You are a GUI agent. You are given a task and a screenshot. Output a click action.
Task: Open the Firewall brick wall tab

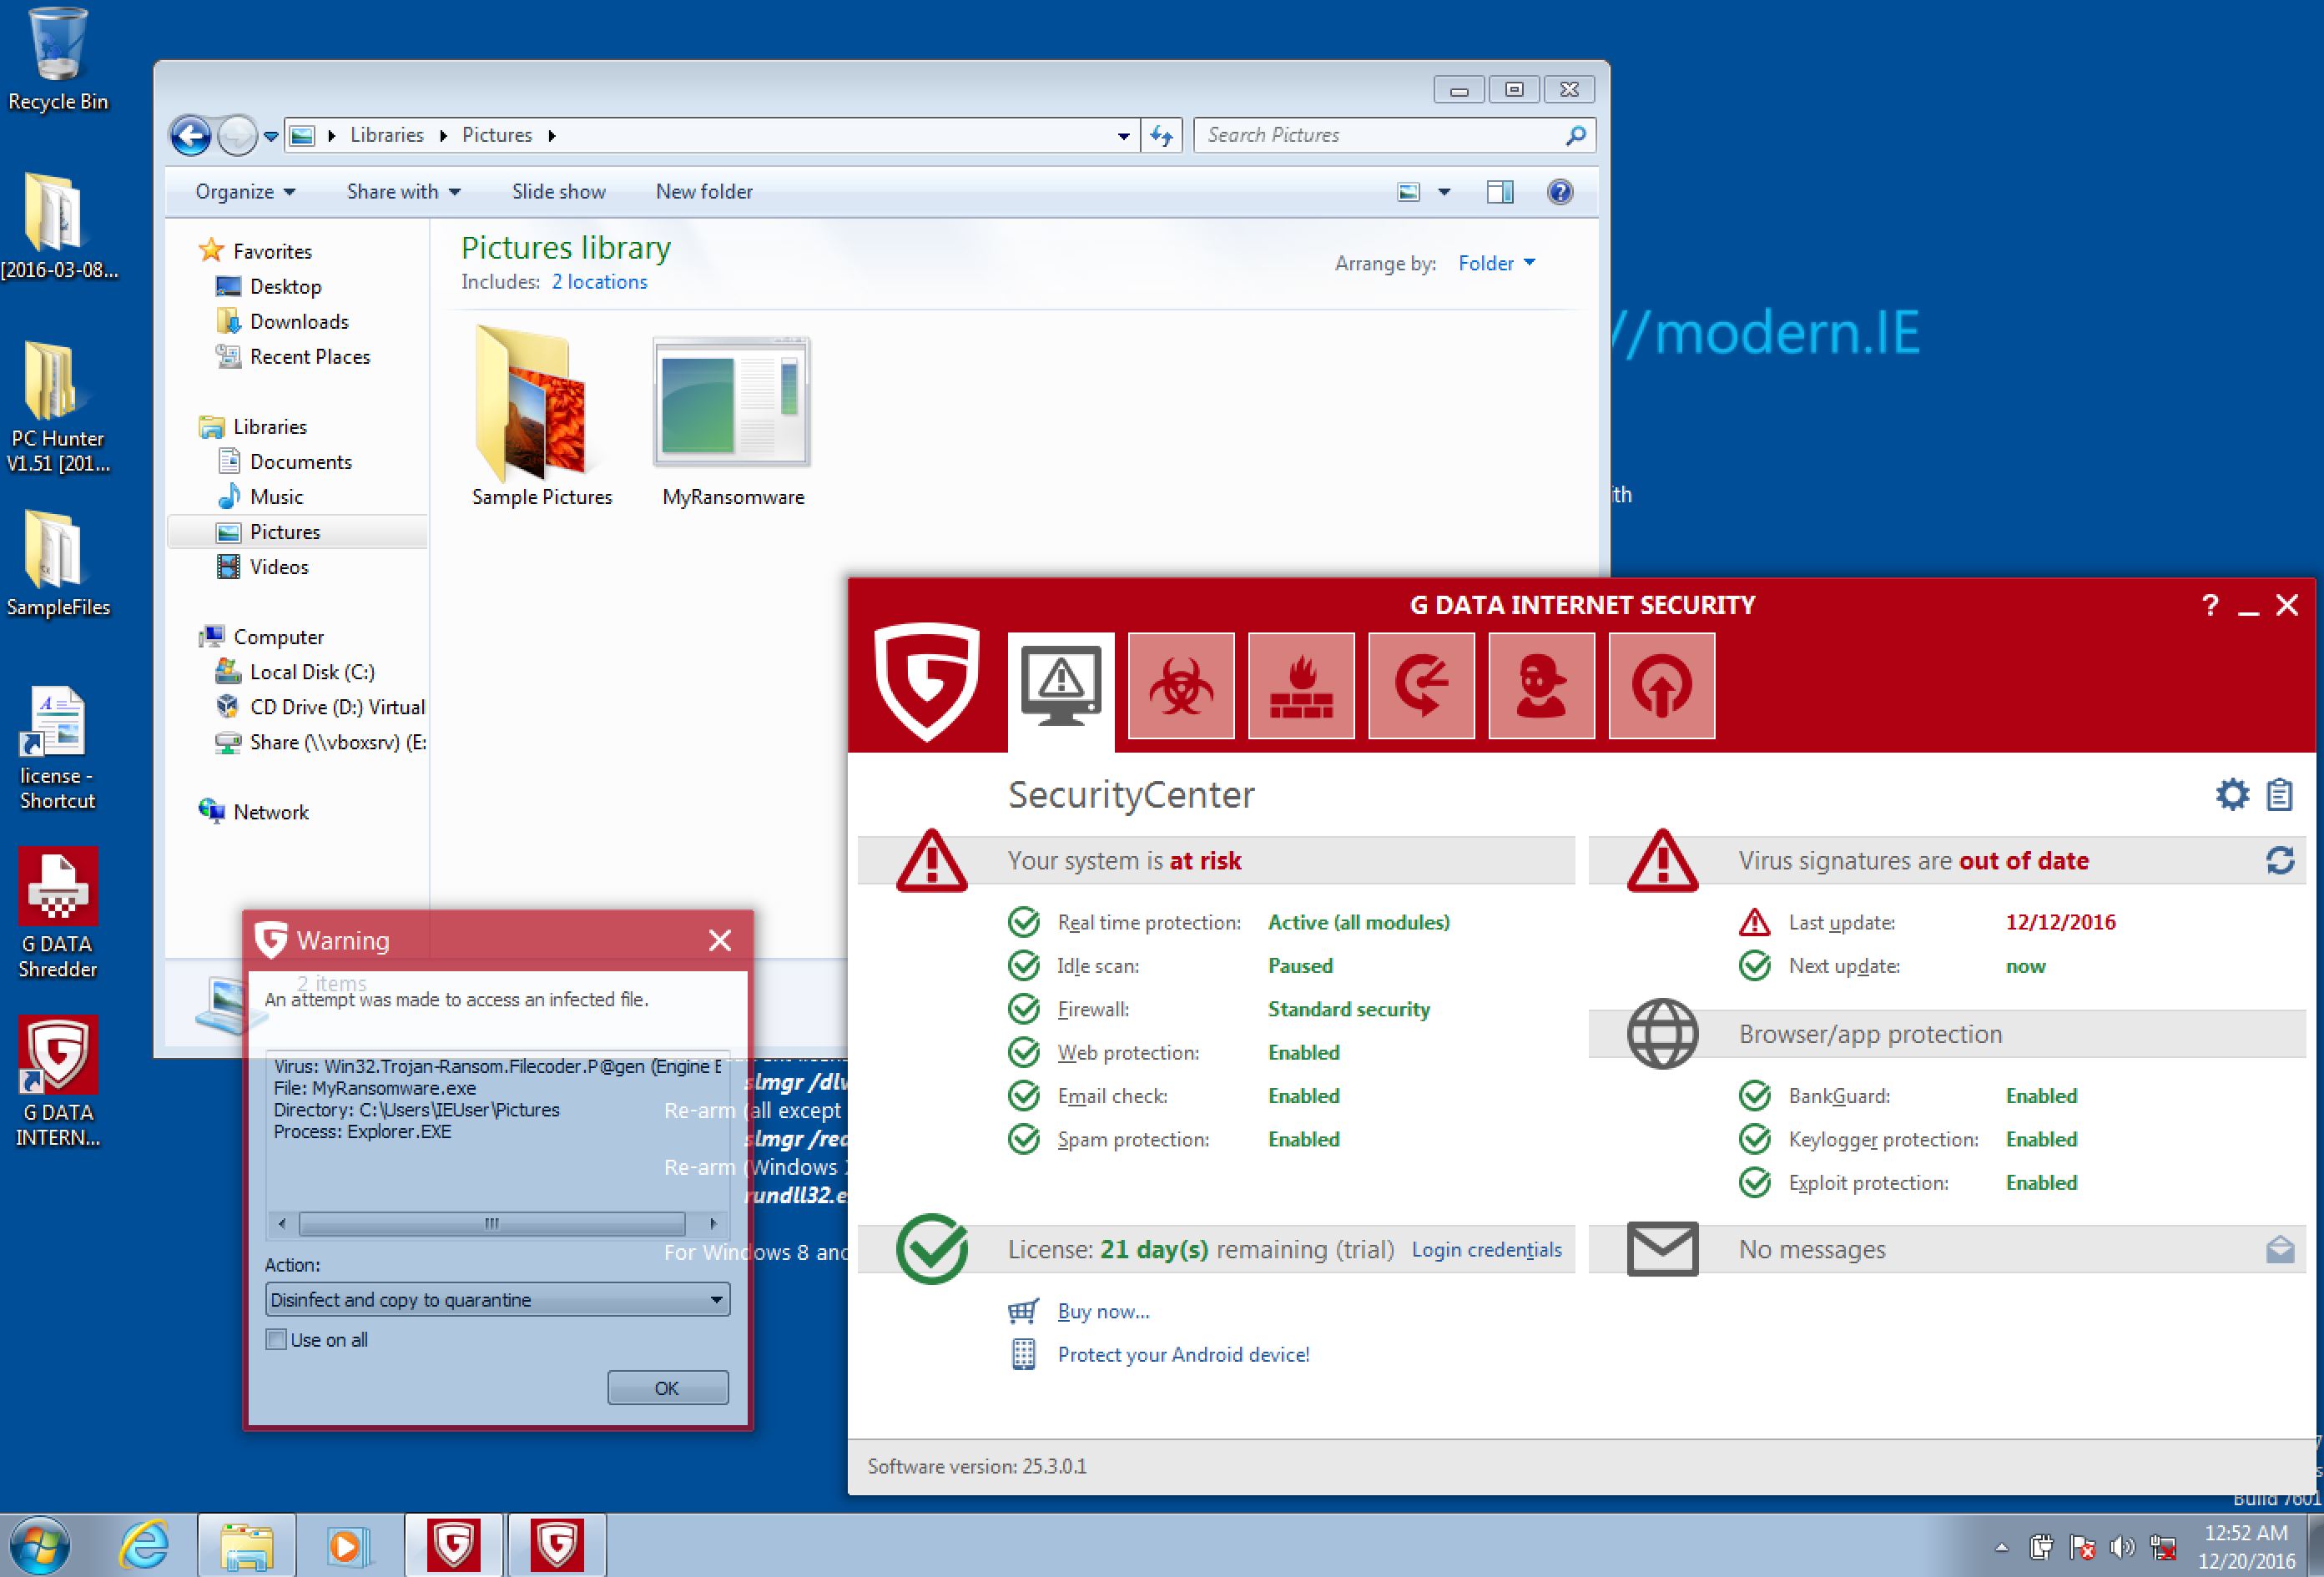coord(1301,685)
